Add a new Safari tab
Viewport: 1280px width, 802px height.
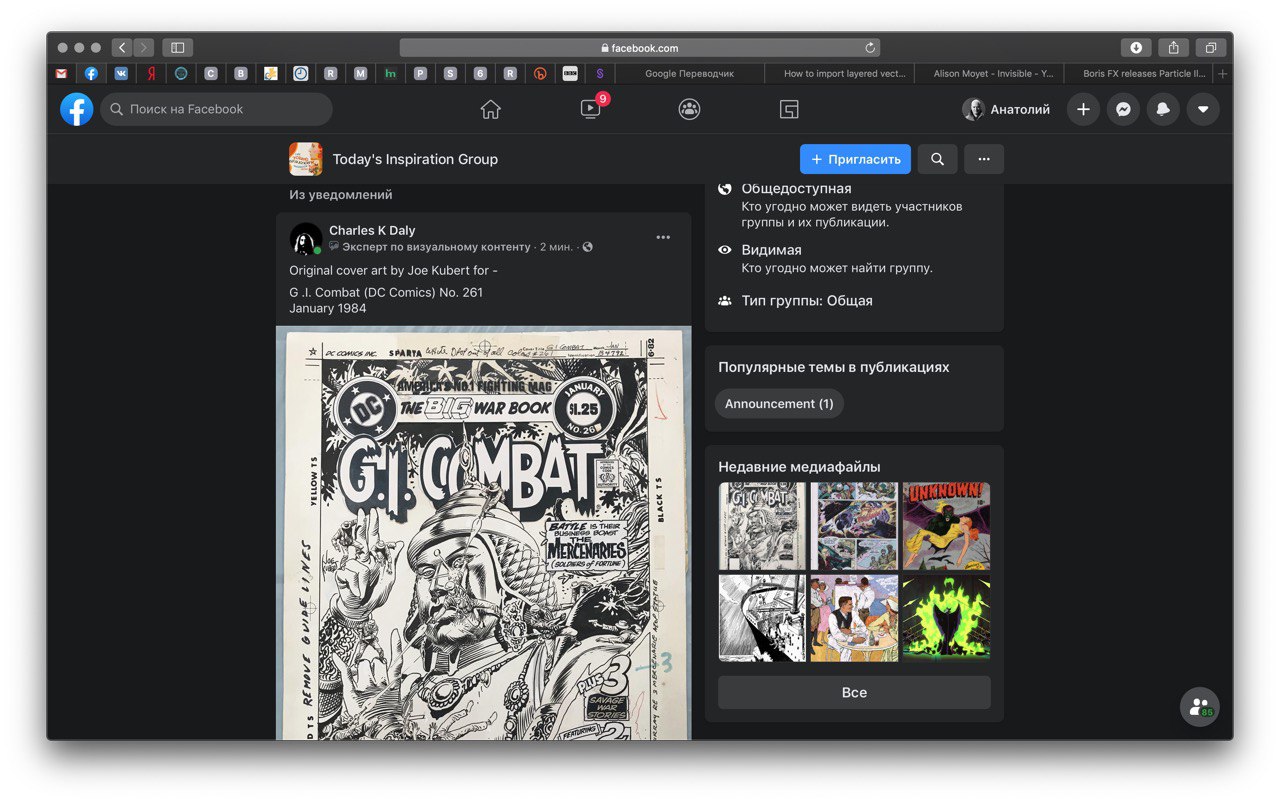[1222, 73]
